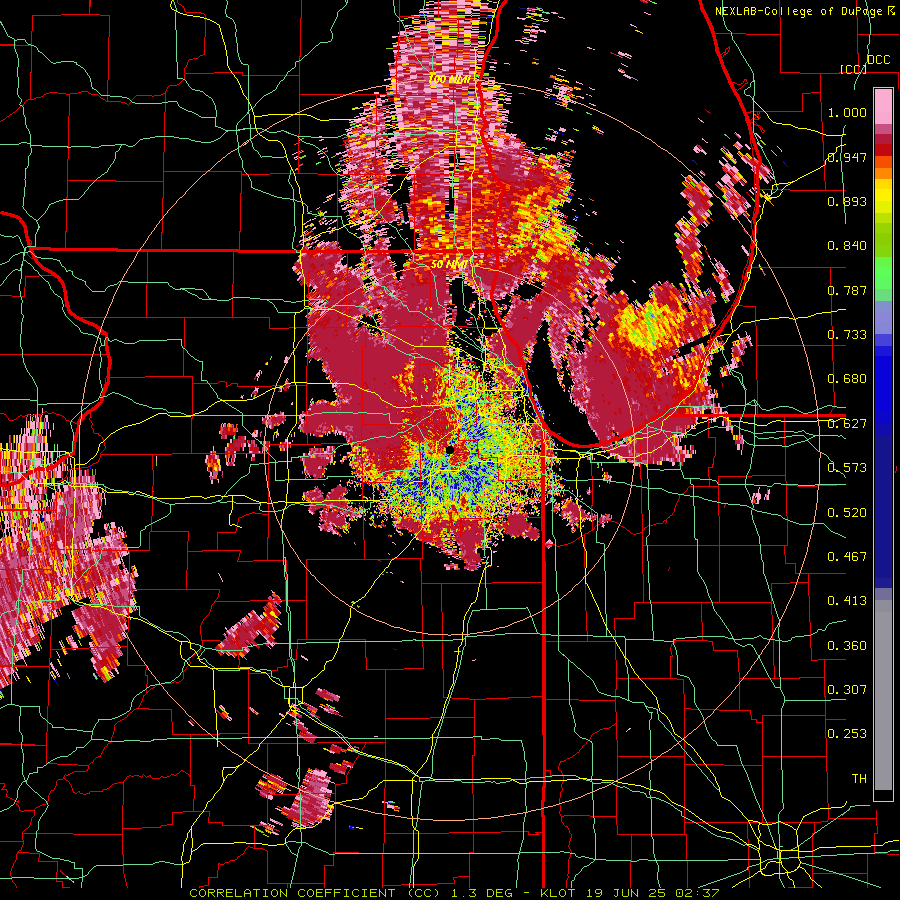Select the "0.947" scale value
Image resolution: width=900 pixels, height=900 pixels.
coord(847,157)
